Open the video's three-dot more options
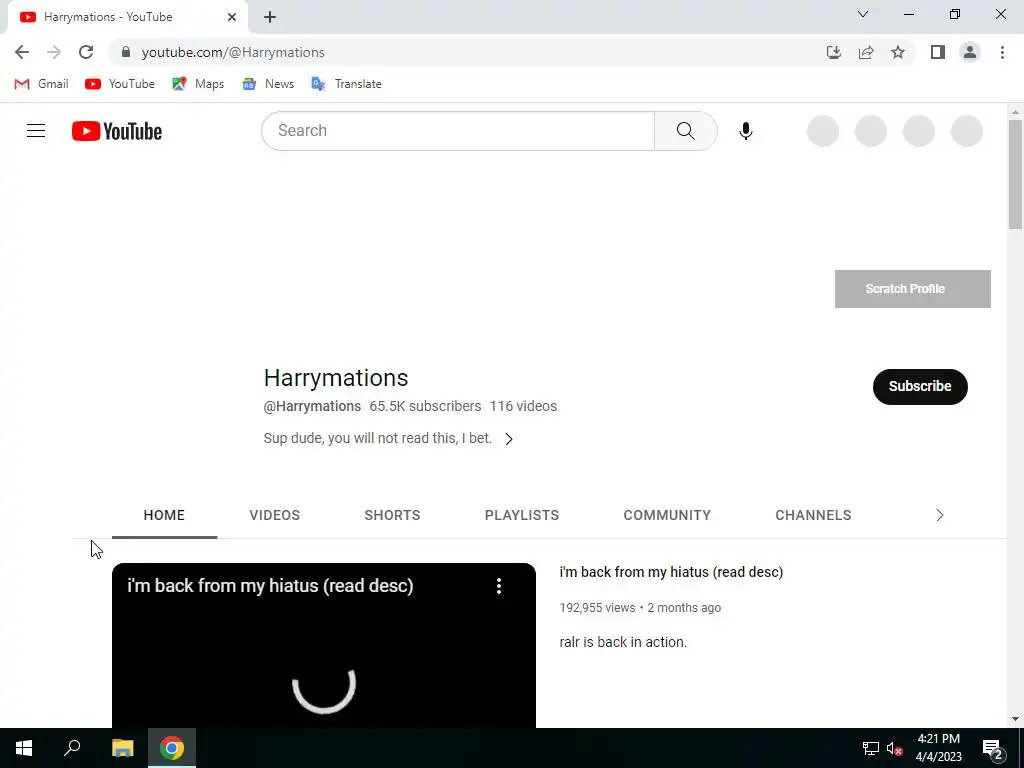Image resolution: width=1024 pixels, height=768 pixels. point(499,586)
